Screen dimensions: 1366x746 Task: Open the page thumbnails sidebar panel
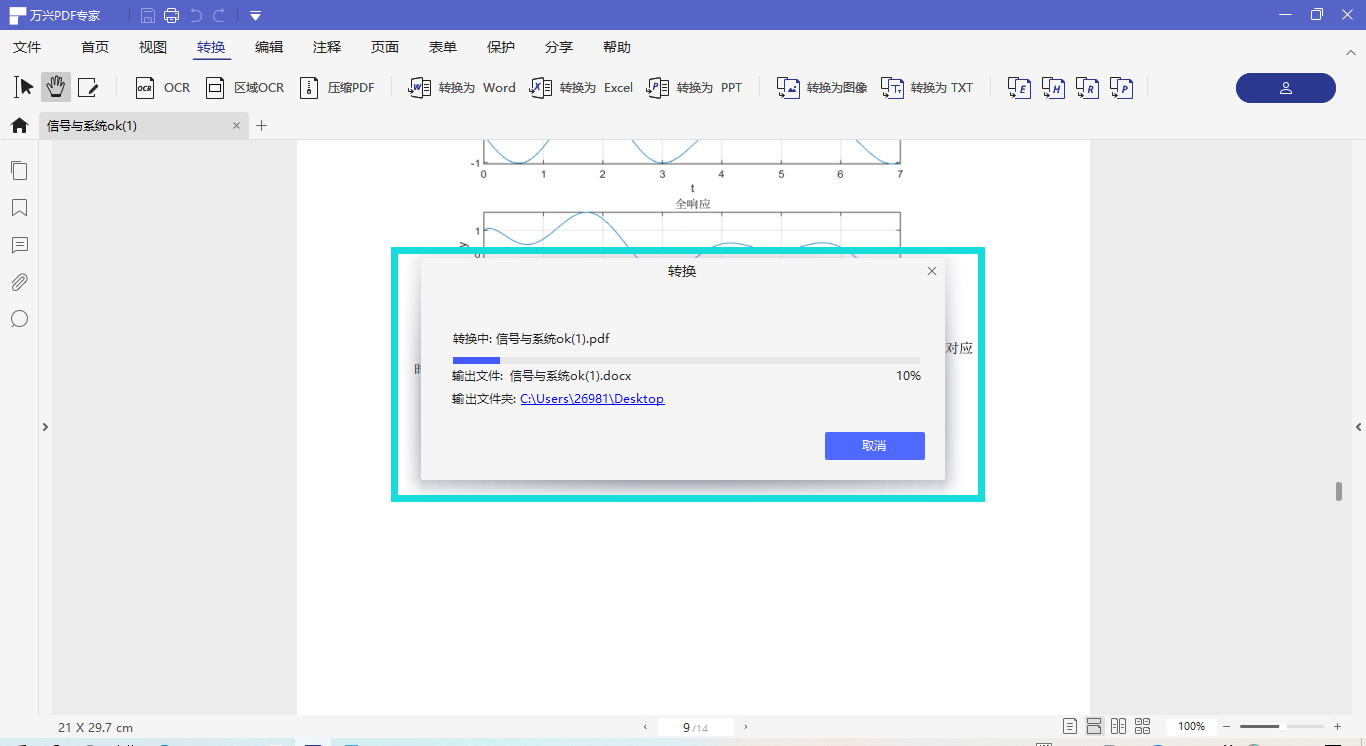coord(19,170)
